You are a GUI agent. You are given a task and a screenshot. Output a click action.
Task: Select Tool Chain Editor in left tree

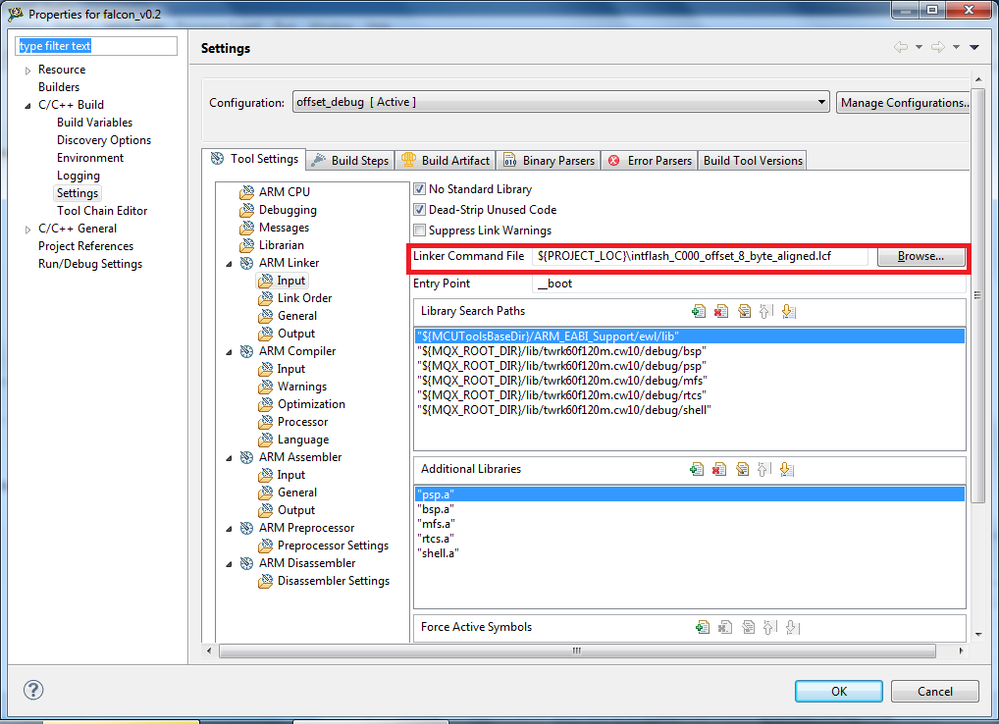click(x=102, y=211)
